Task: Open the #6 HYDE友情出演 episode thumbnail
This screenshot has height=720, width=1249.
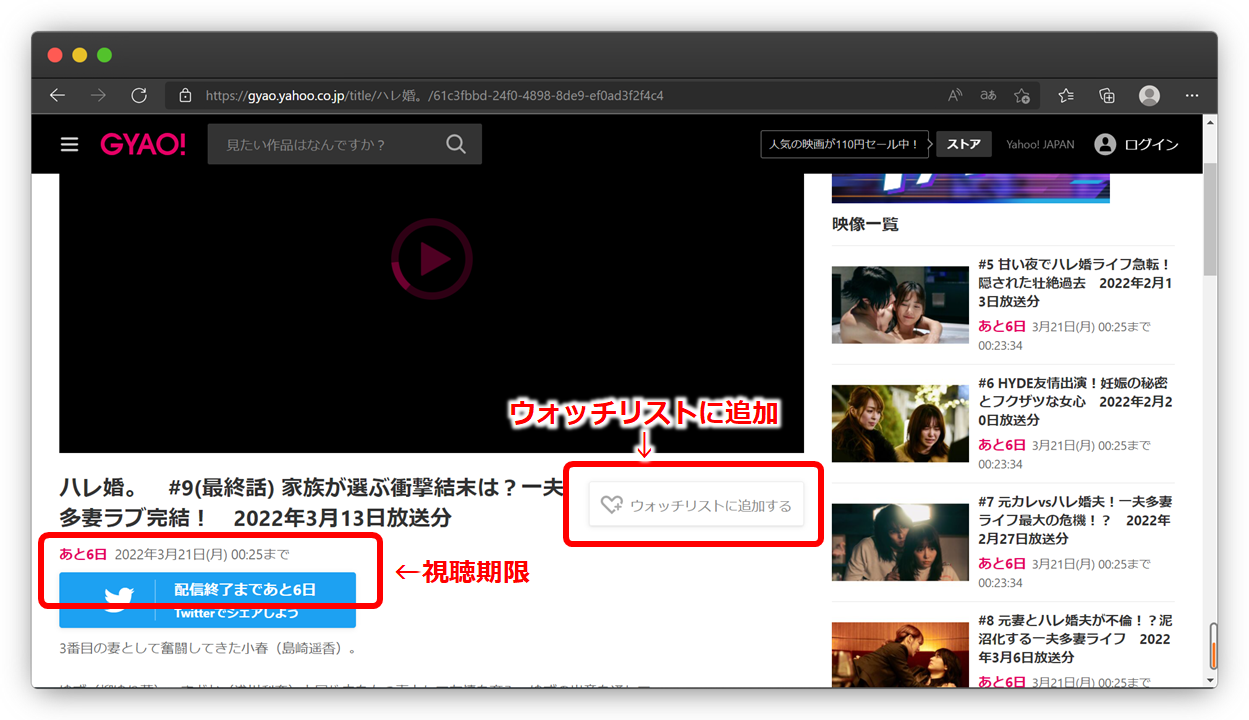Action: (900, 424)
